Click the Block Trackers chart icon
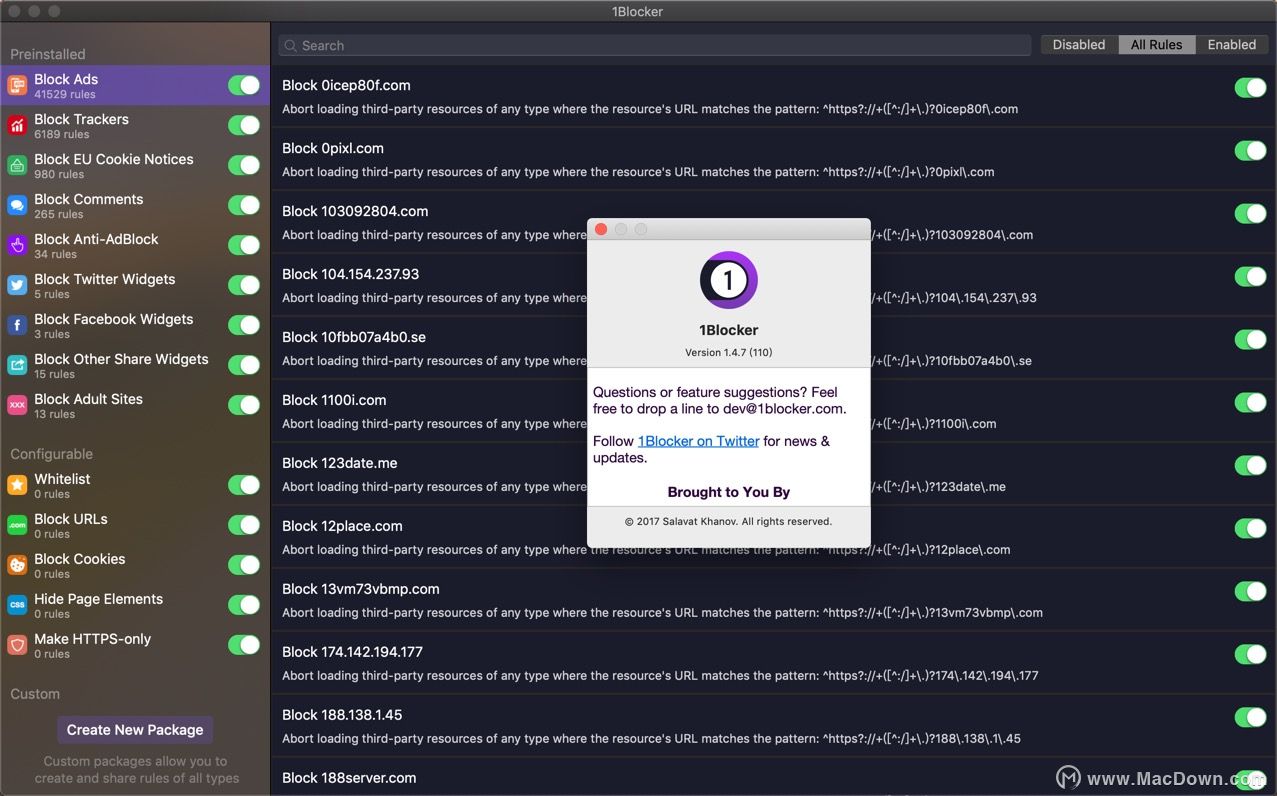This screenshot has height=796, width=1277. (x=17, y=125)
